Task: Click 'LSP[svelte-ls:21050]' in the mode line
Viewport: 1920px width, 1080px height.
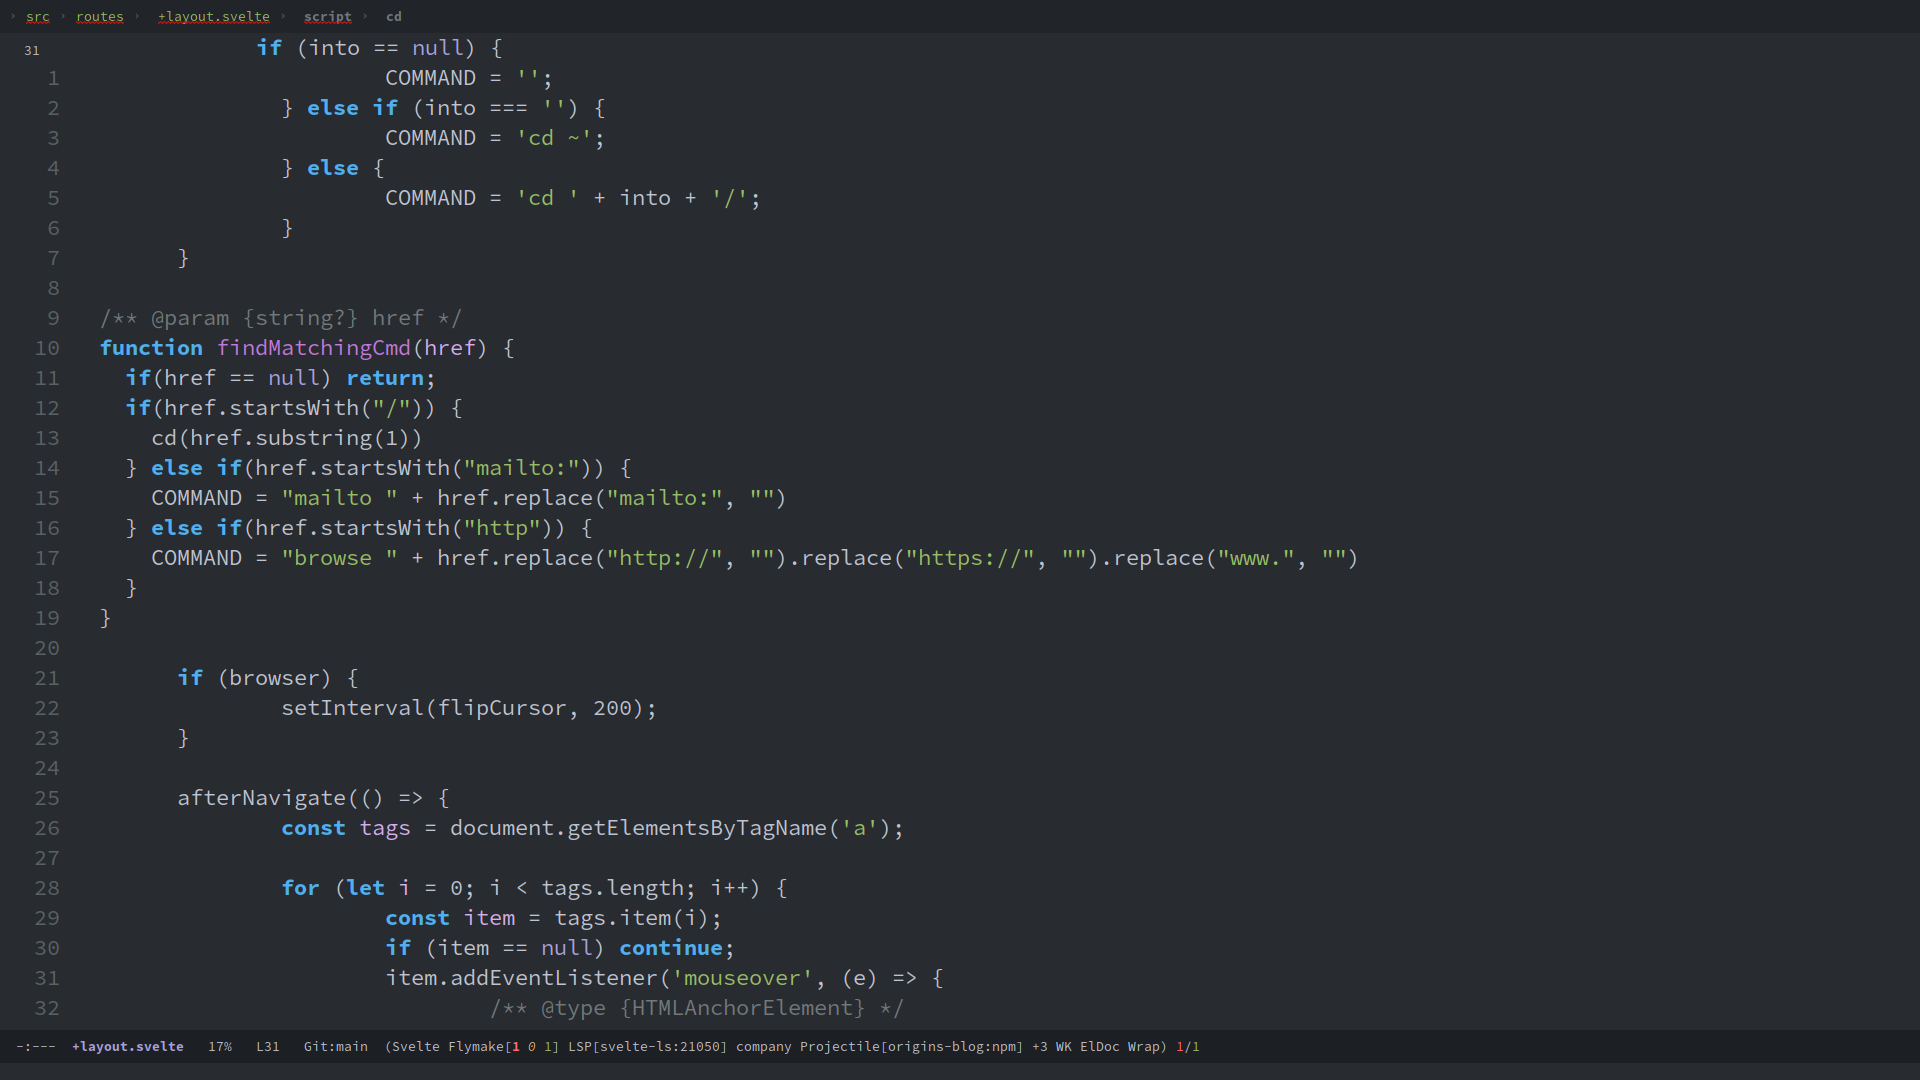Action: click(x=648, y=1046)
